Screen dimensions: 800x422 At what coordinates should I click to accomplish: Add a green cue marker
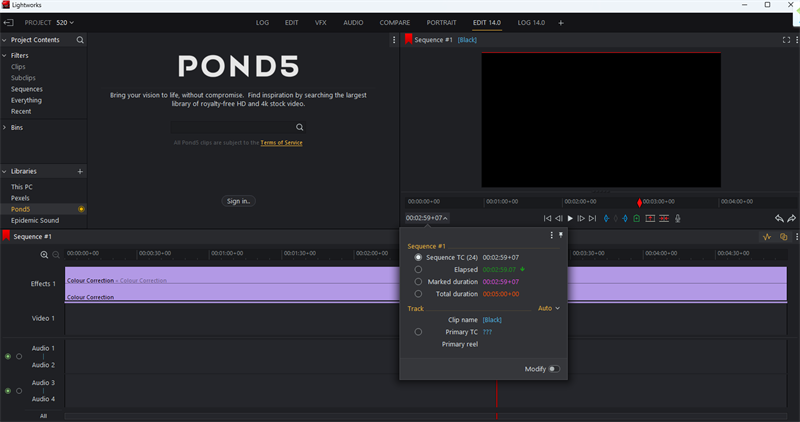pos(637,218)
